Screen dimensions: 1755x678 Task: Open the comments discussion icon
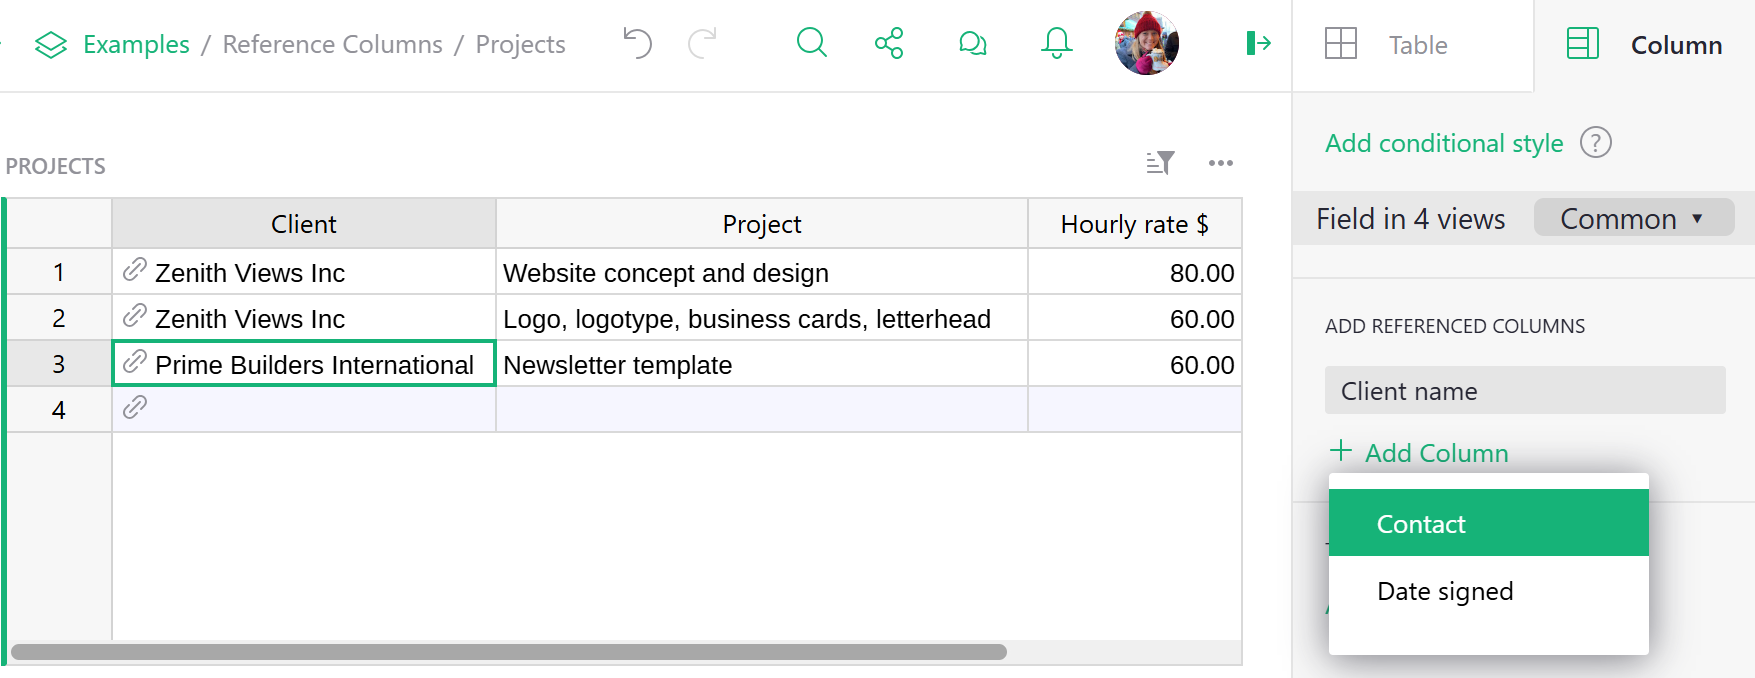tap(972, 43)
